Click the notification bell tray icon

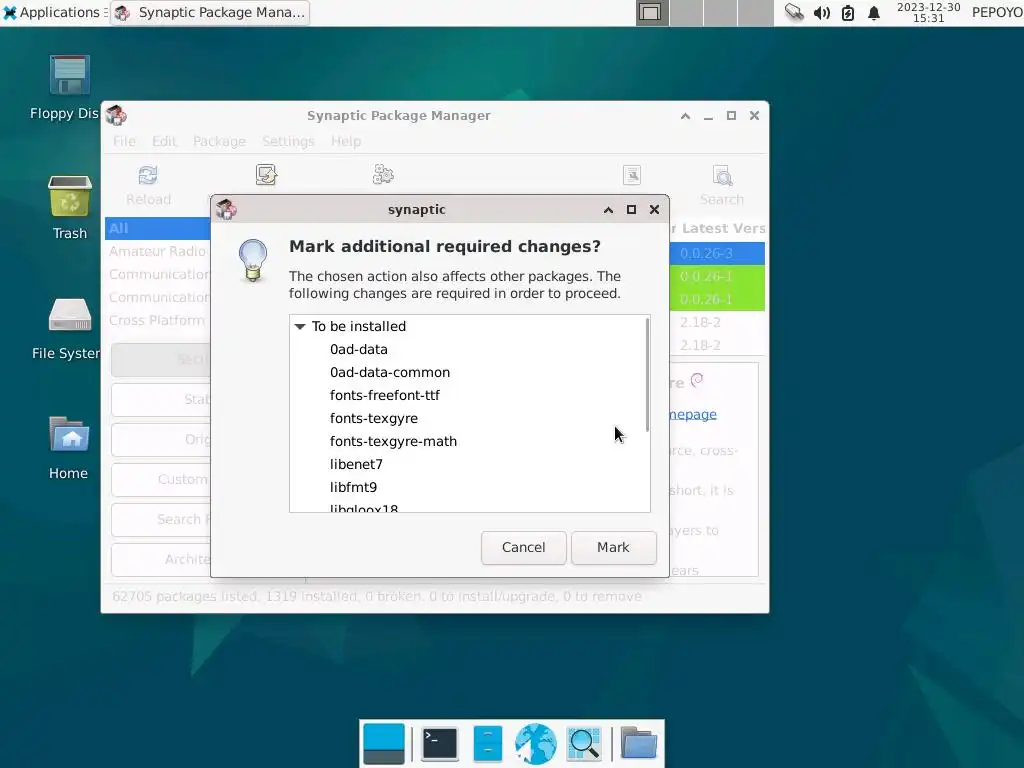coord(874,12)
